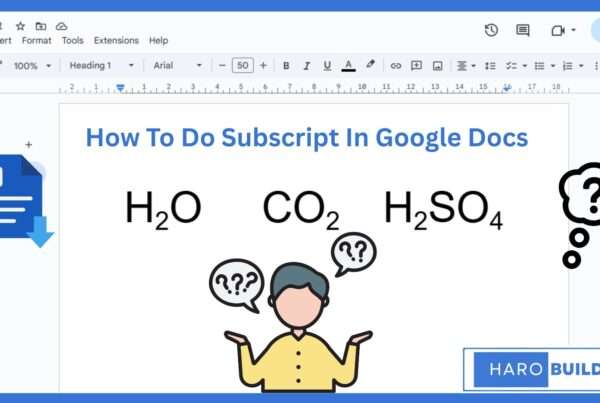Expand the alignment options arrow
The width and height of the screenshot is (600, 403).
pos(474,66)
